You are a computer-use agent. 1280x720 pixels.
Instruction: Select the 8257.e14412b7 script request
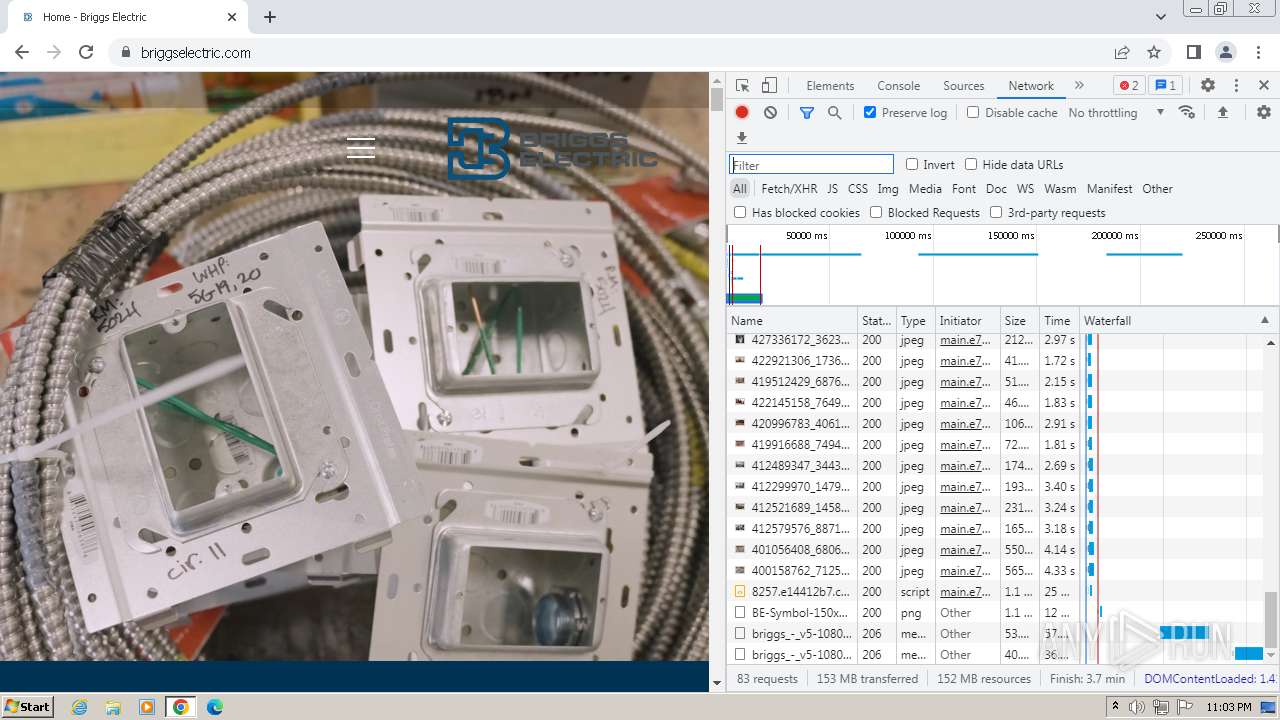994,592
